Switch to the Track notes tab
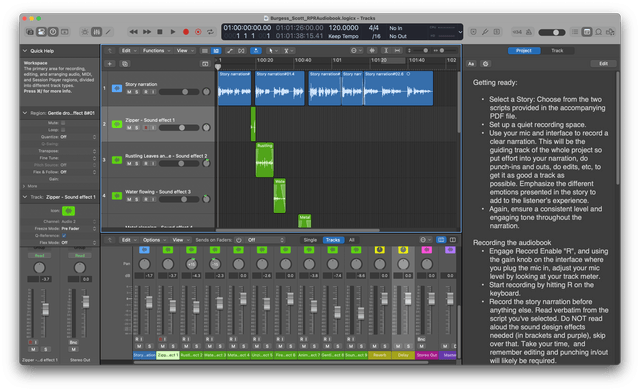Viewport: 640px width, 391px height. pos(557,51)
